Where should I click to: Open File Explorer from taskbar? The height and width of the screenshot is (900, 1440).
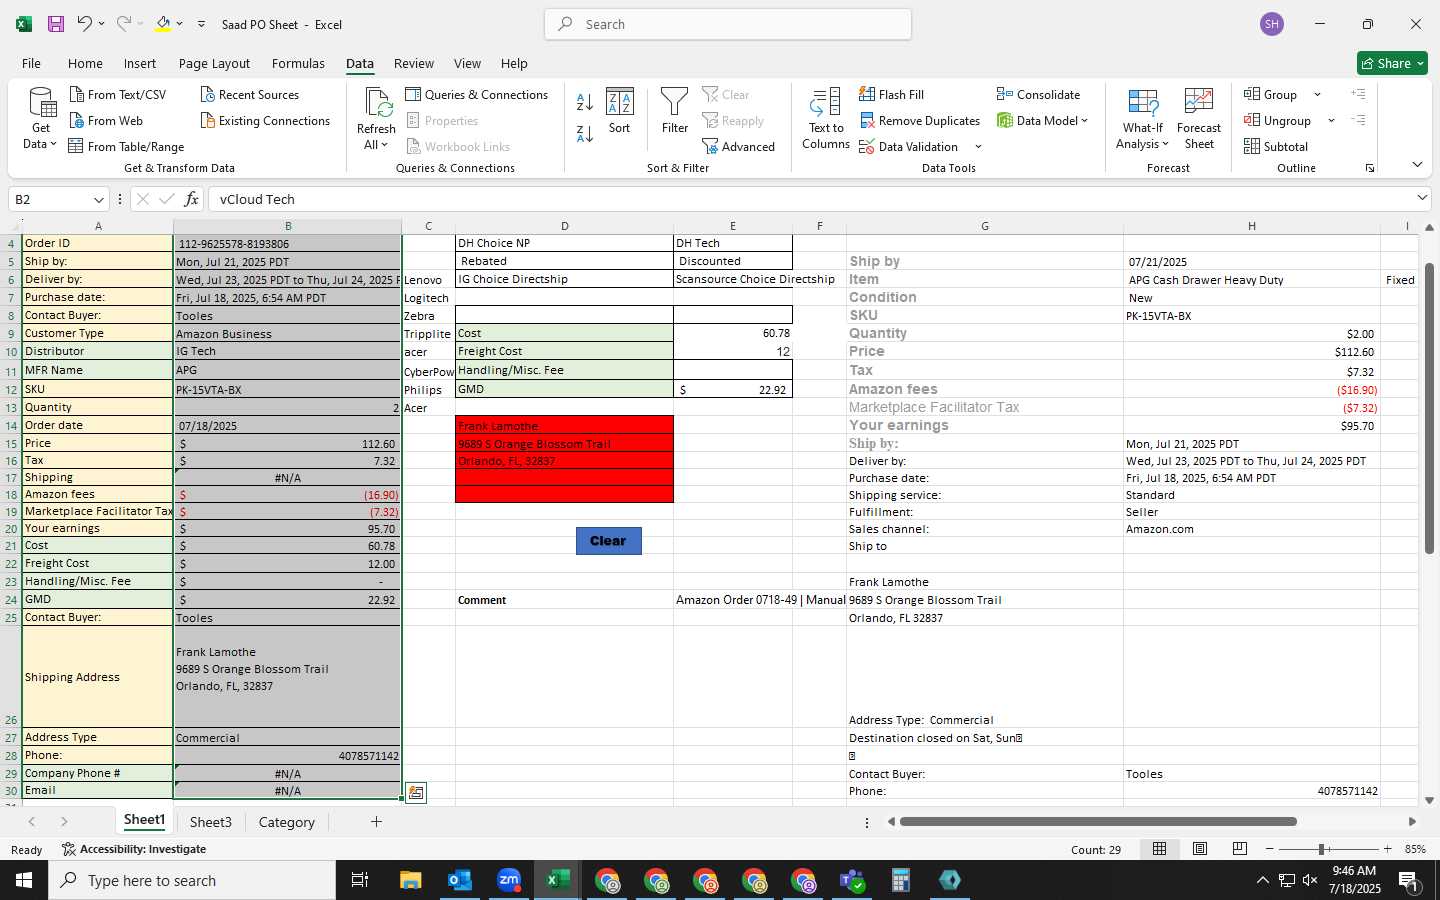pos(411,880)
